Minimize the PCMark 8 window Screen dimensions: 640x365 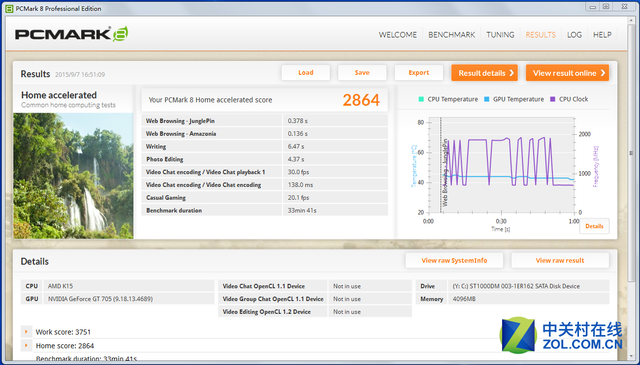[593, 7]
